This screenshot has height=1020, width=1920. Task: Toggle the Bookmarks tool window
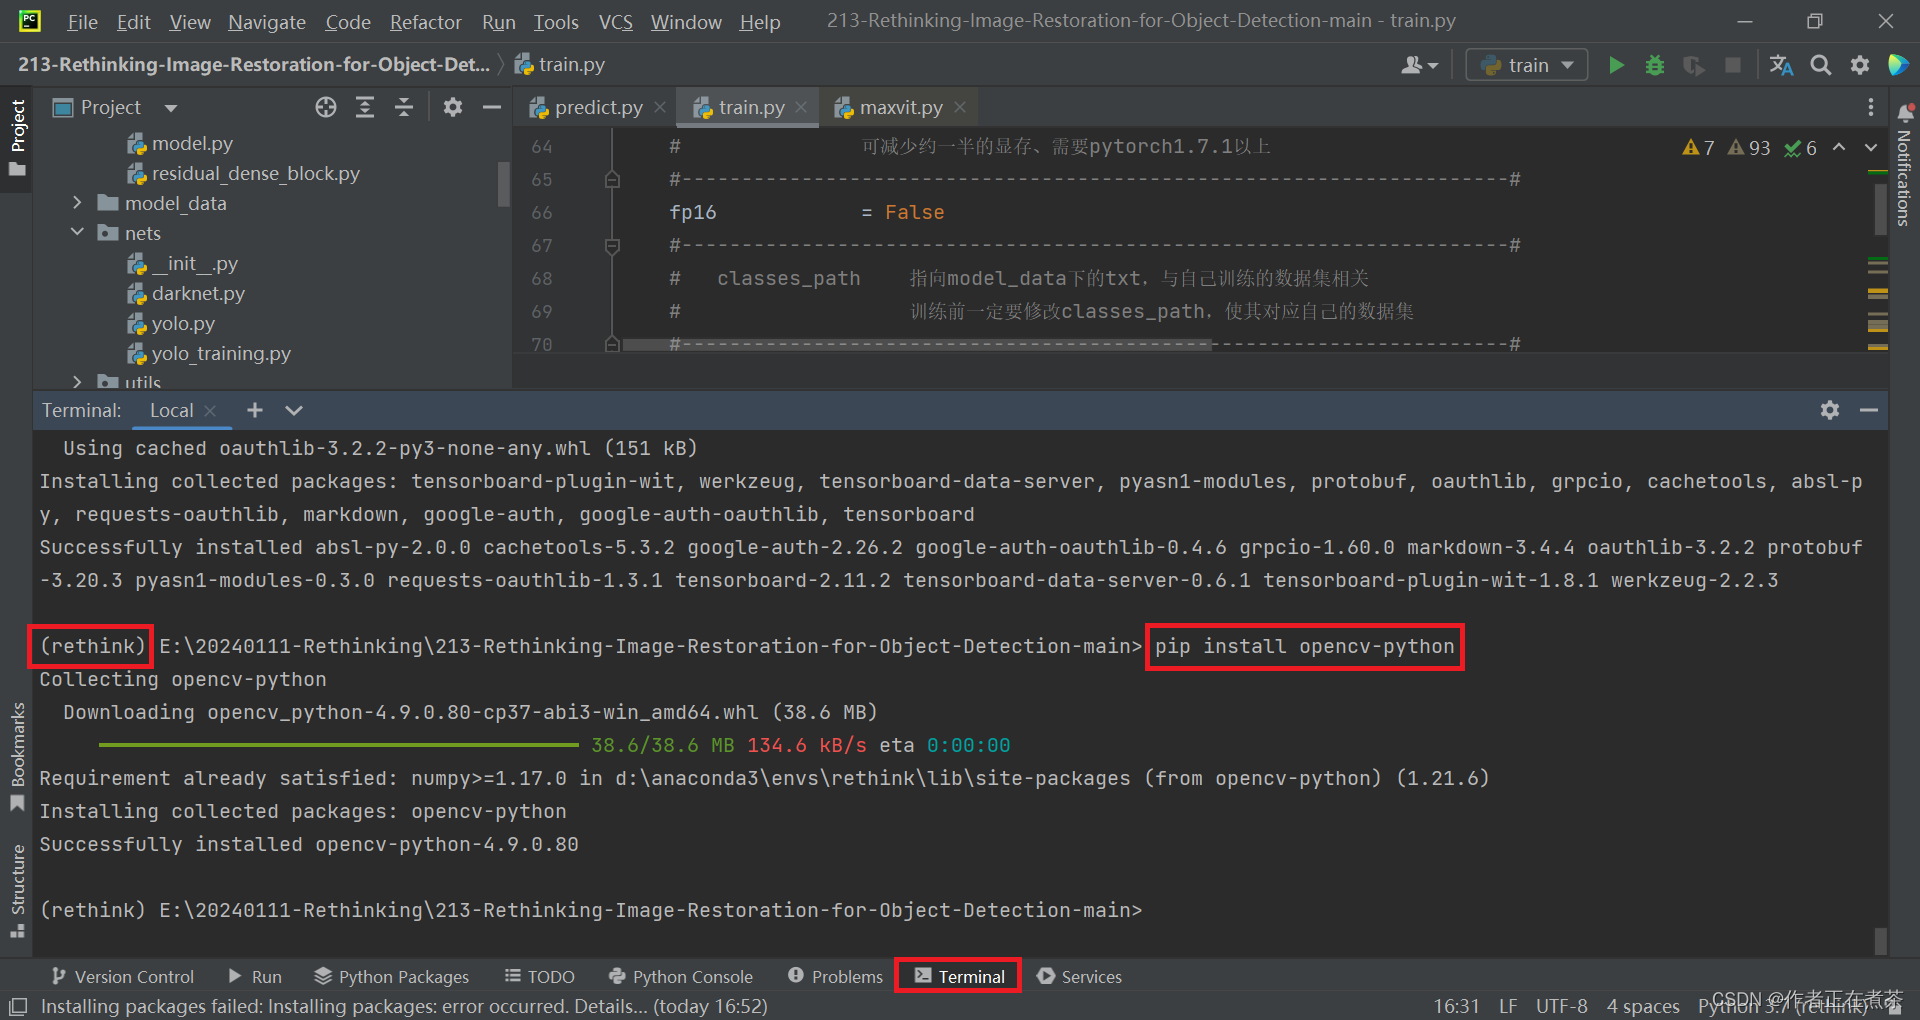pos(17,750)
